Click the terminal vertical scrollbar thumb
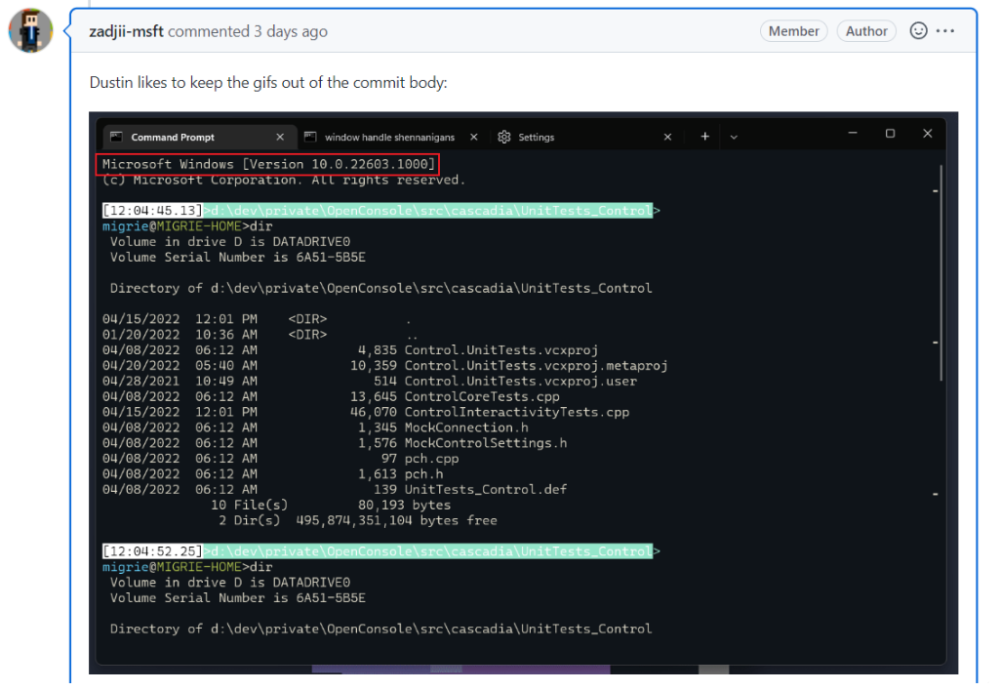 [x=941, y=273]
